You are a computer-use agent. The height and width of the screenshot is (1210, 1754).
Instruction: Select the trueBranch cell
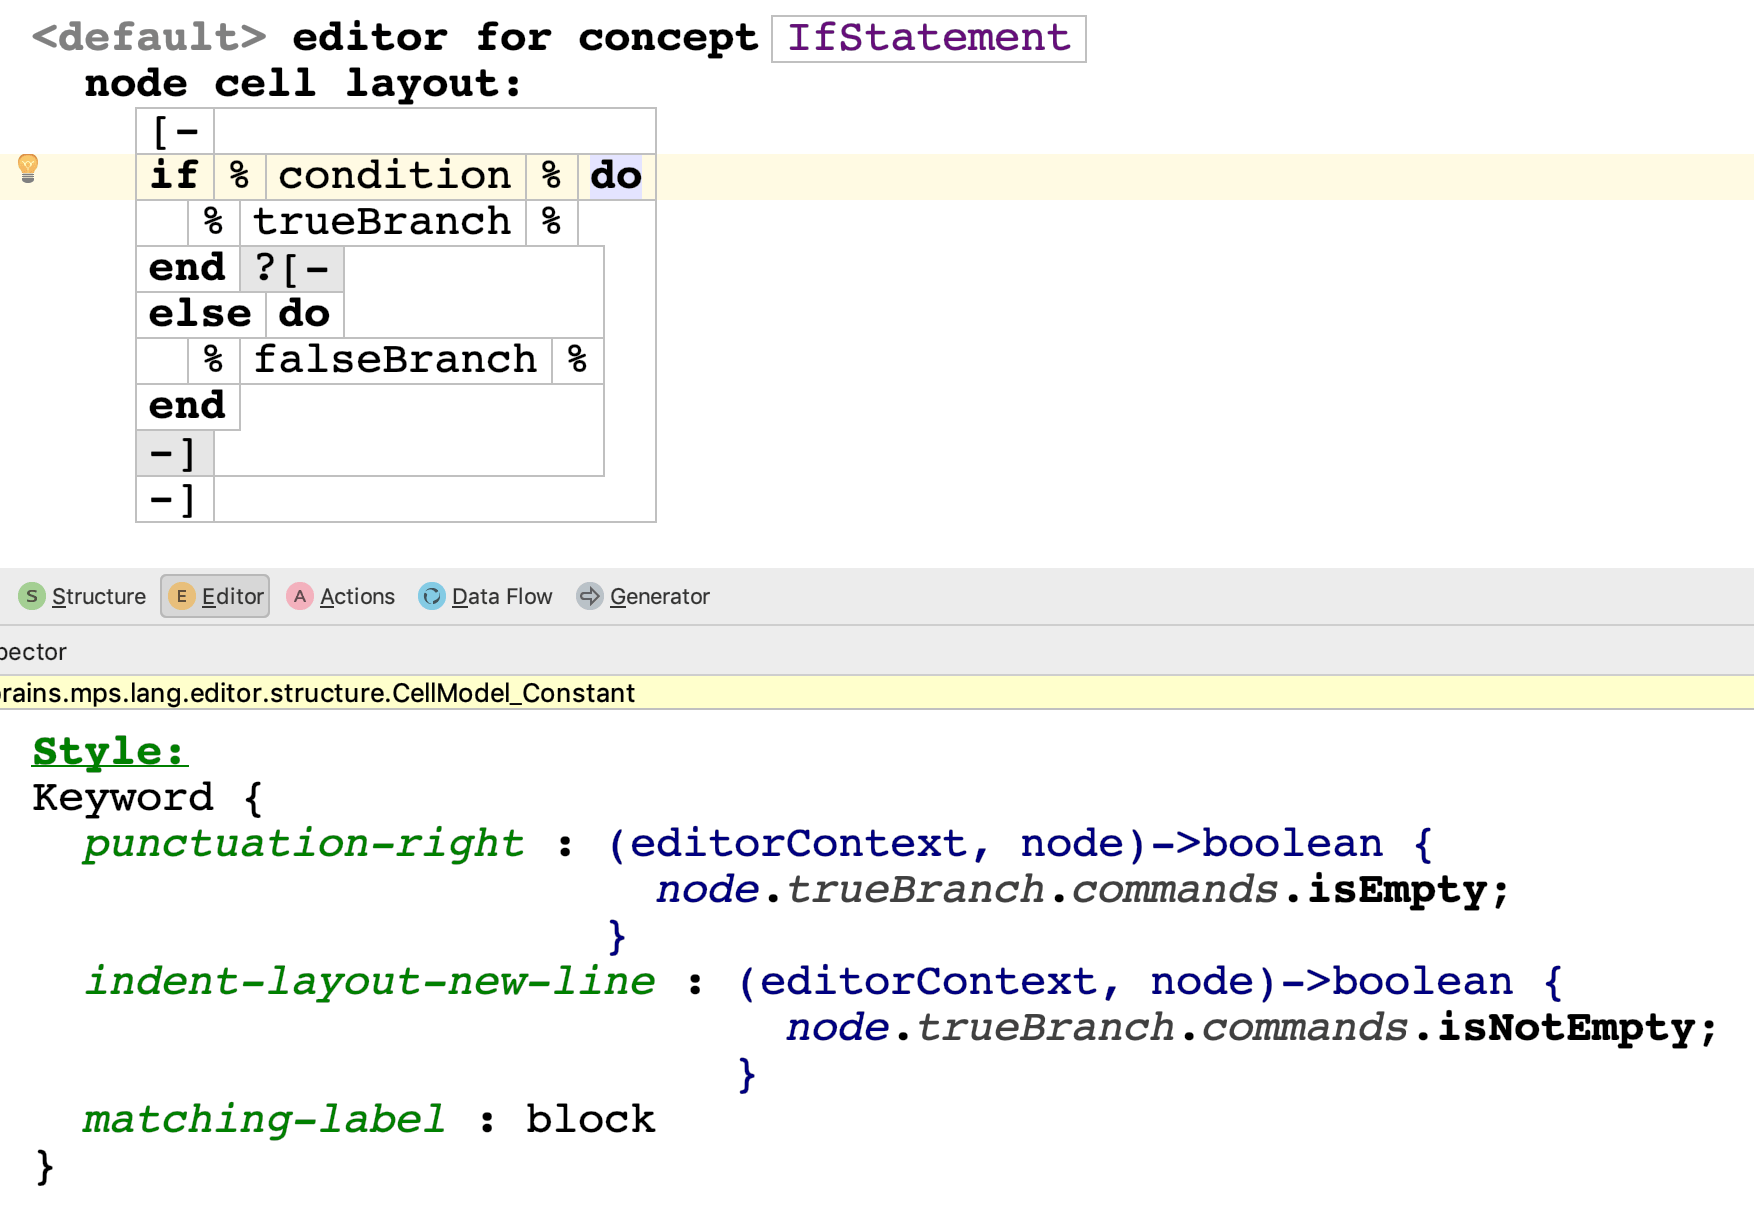tap(381, 222)
